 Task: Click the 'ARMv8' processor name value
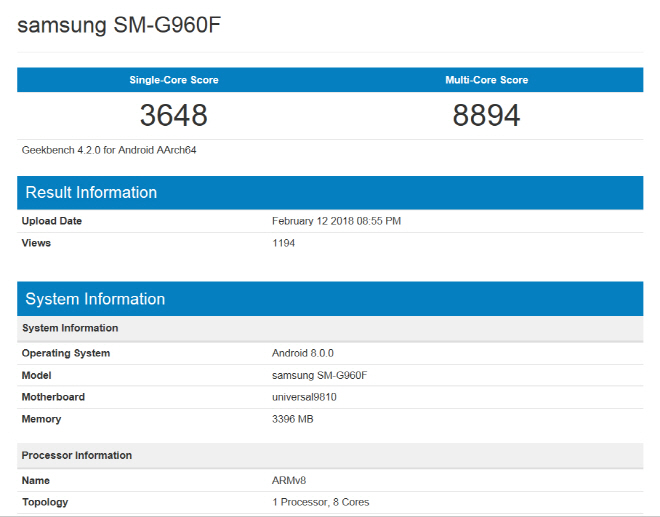[289, 480]
